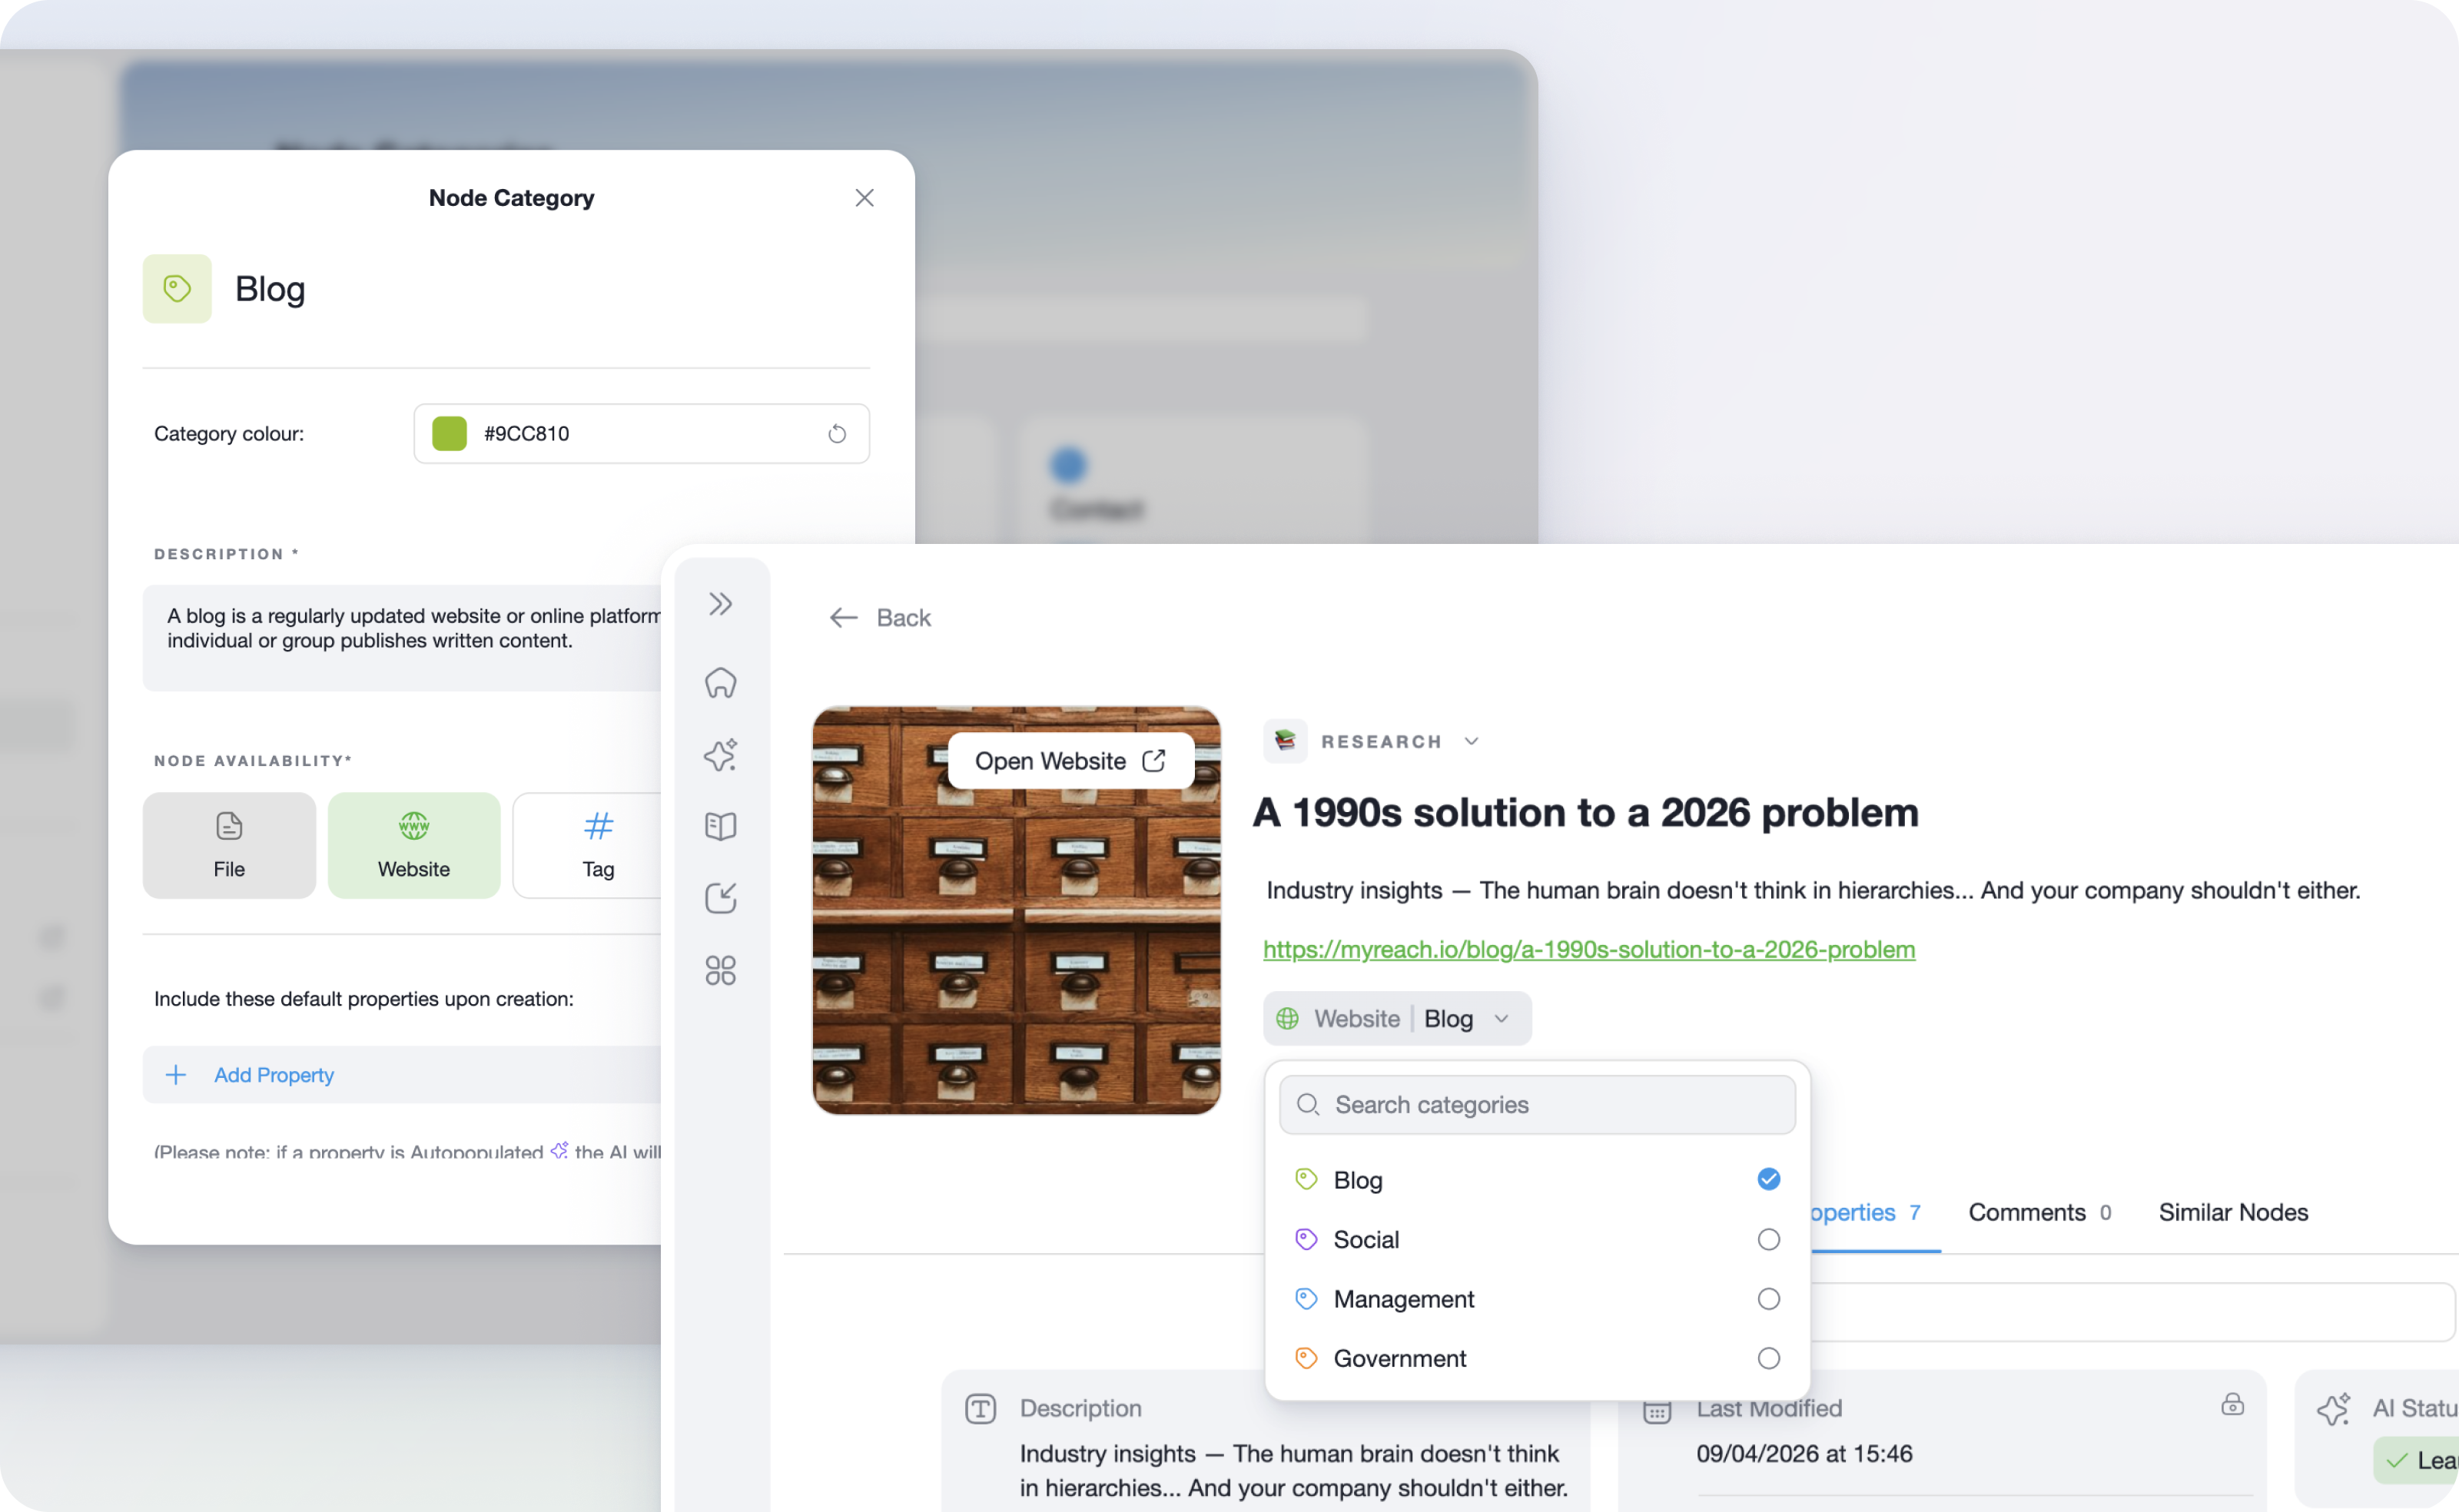Select the Management category radio button
2459x1512 pixels.
pos(1768,1299)
